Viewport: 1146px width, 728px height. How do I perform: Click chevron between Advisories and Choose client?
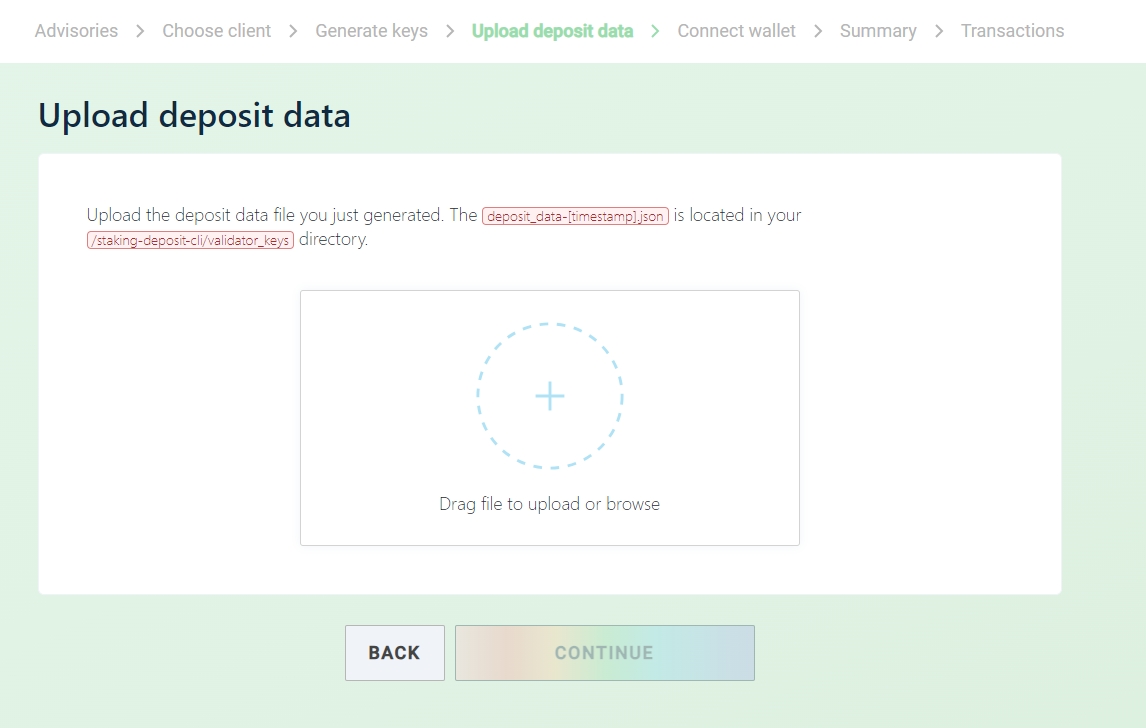click(140, 31)
